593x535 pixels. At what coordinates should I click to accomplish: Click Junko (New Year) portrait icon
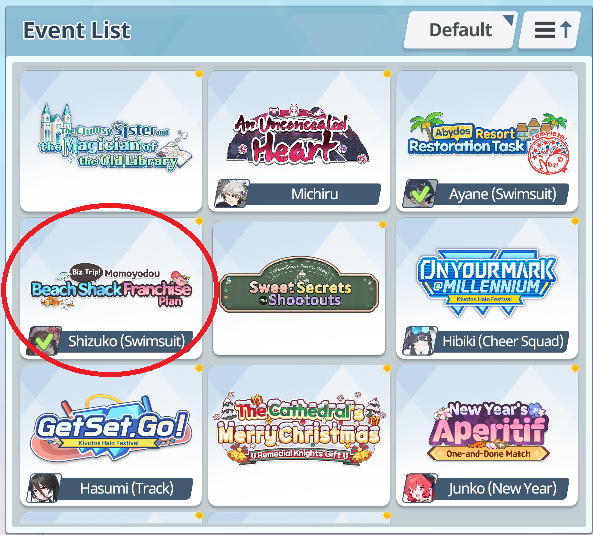(420, 488)
